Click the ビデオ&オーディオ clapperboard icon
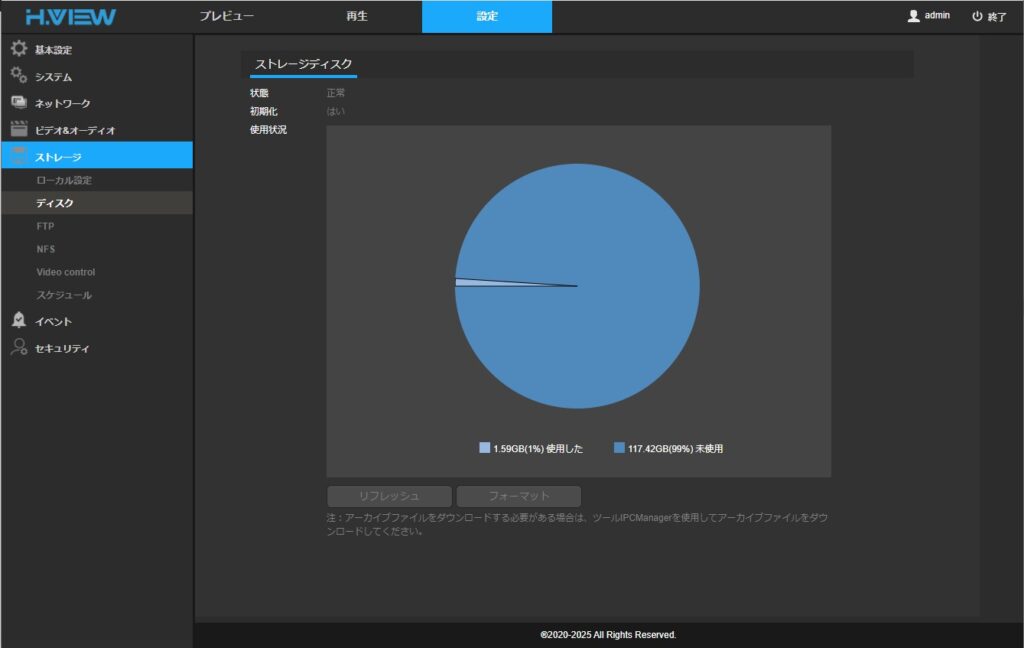 pyautogui.click(x=19, y=129)
